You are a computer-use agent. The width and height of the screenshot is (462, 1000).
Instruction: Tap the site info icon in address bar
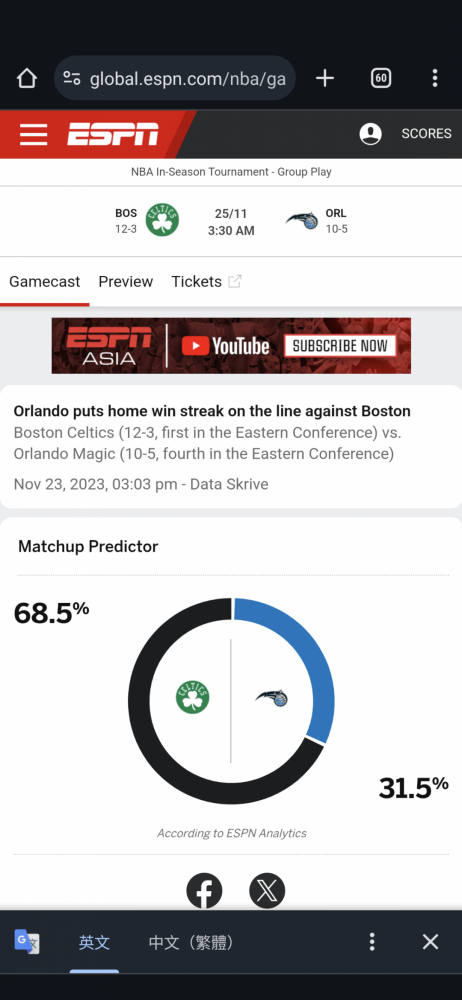[72, 78]
